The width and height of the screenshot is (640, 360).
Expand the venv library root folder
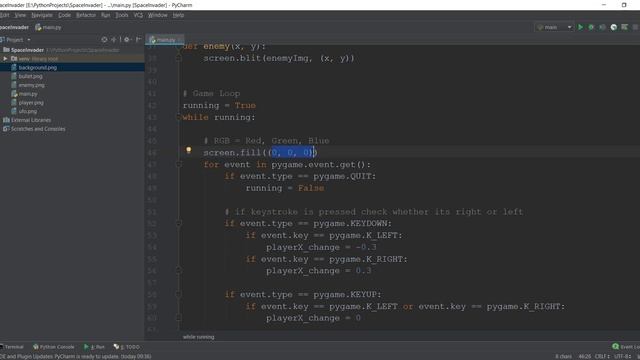coord(5,59)
